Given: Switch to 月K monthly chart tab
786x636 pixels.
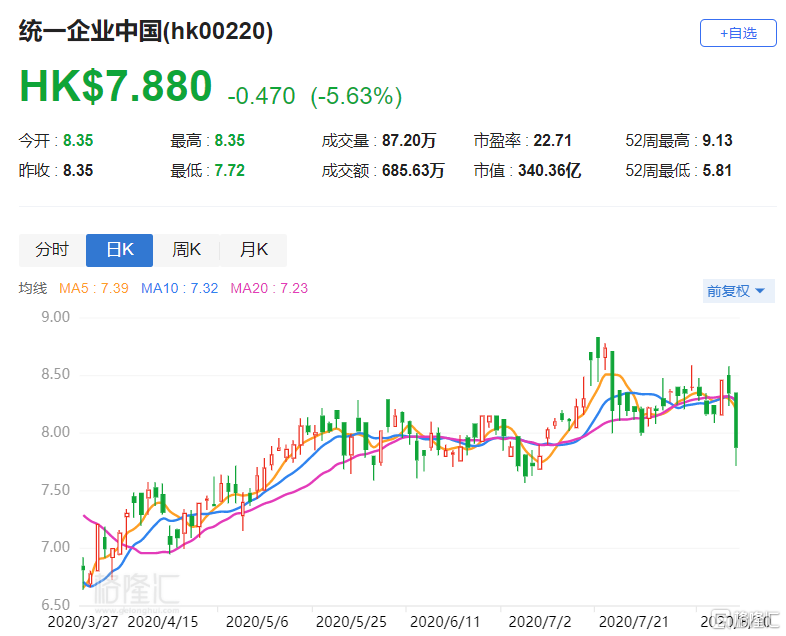Looking at the screenshot, I should (254, 250).
